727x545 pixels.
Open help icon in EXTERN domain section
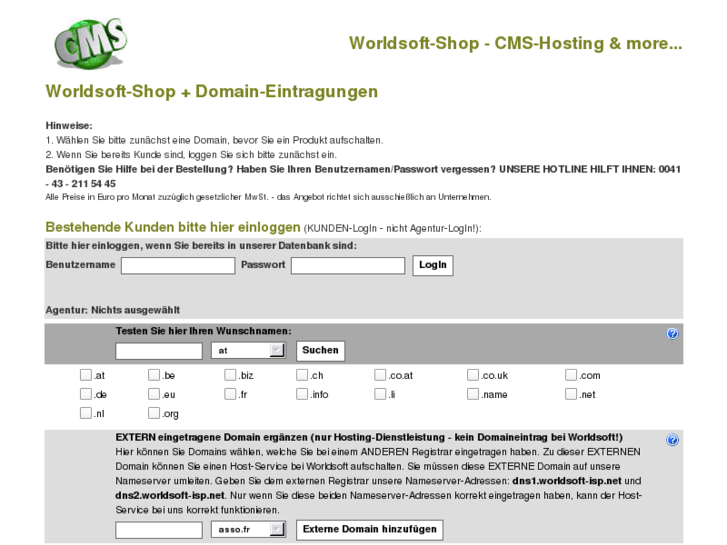(x=672, y=440)
